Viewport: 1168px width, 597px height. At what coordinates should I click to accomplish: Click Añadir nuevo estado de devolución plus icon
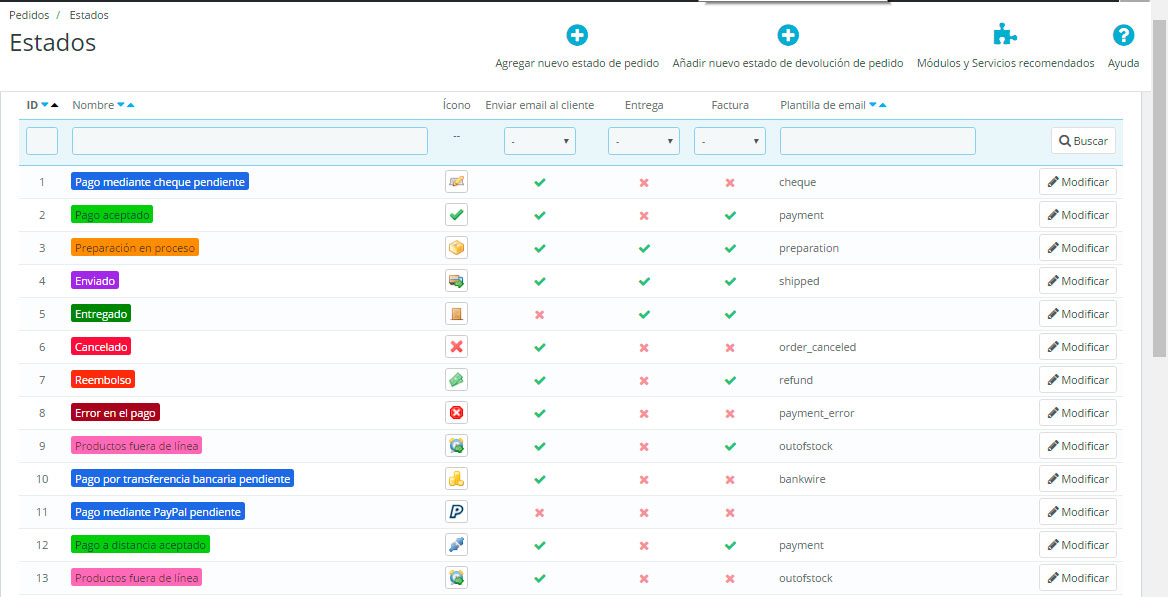click(x=788, y=35)
